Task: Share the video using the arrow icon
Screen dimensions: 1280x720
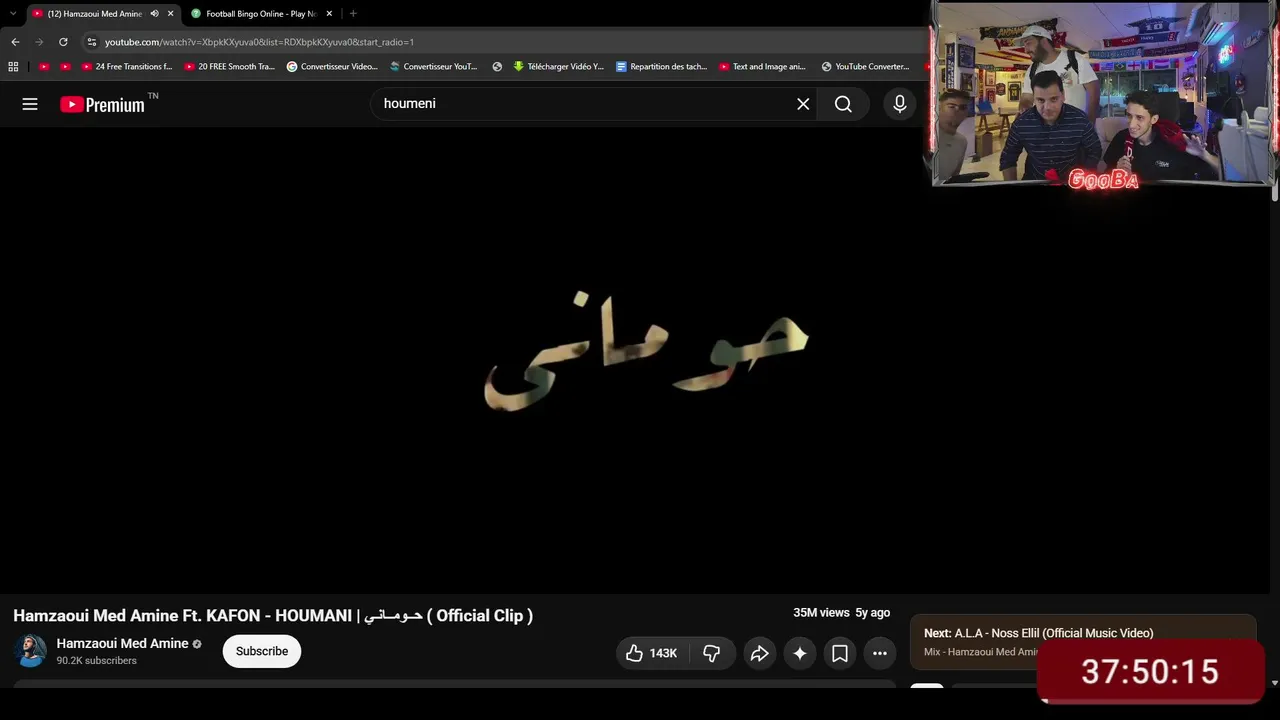Action: tap(760, 653)
